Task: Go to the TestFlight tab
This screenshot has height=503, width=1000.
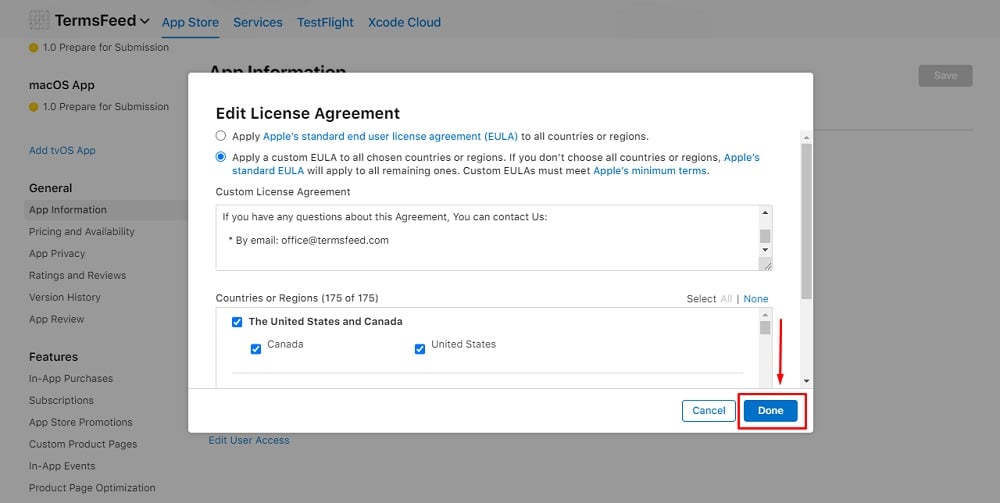Action: [x=325, y=22]
